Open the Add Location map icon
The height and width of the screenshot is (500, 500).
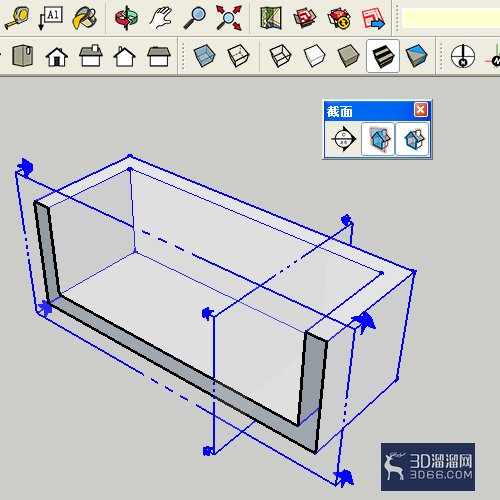coord(271,18)
